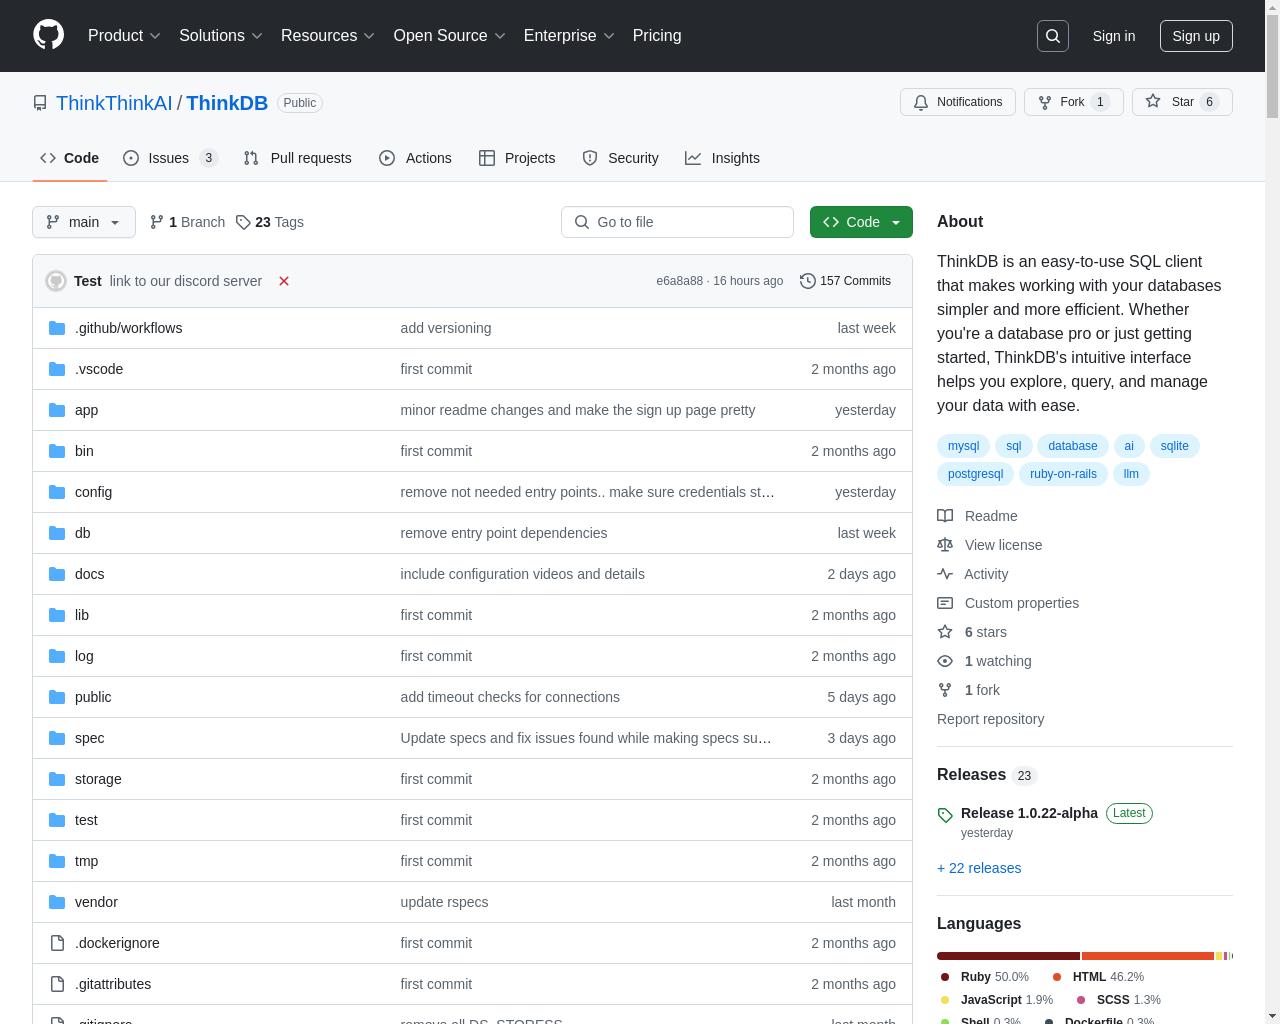This screenshot has height=1024, width=1280.
Task: Open commit message 'add timeout checks for connections'
Action: tap(510, 697)
